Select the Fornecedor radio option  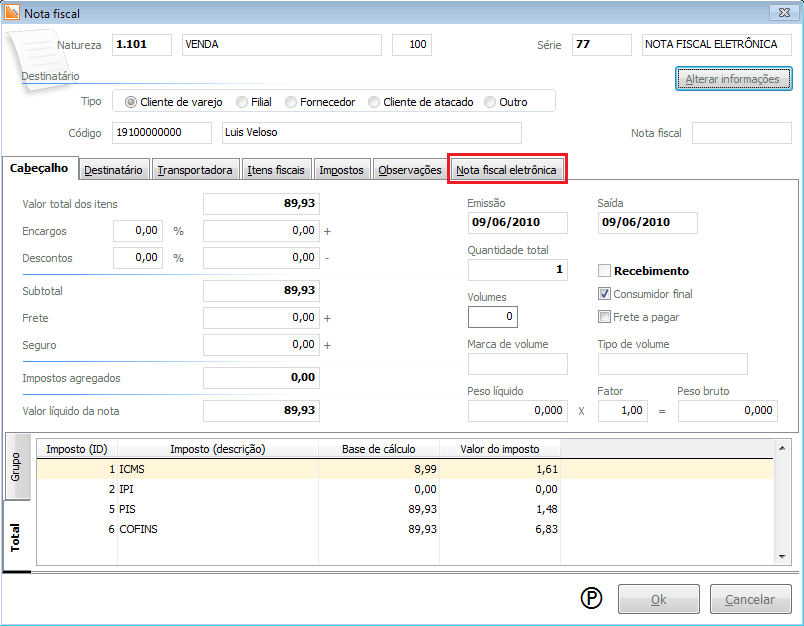[x=291, y=102]
